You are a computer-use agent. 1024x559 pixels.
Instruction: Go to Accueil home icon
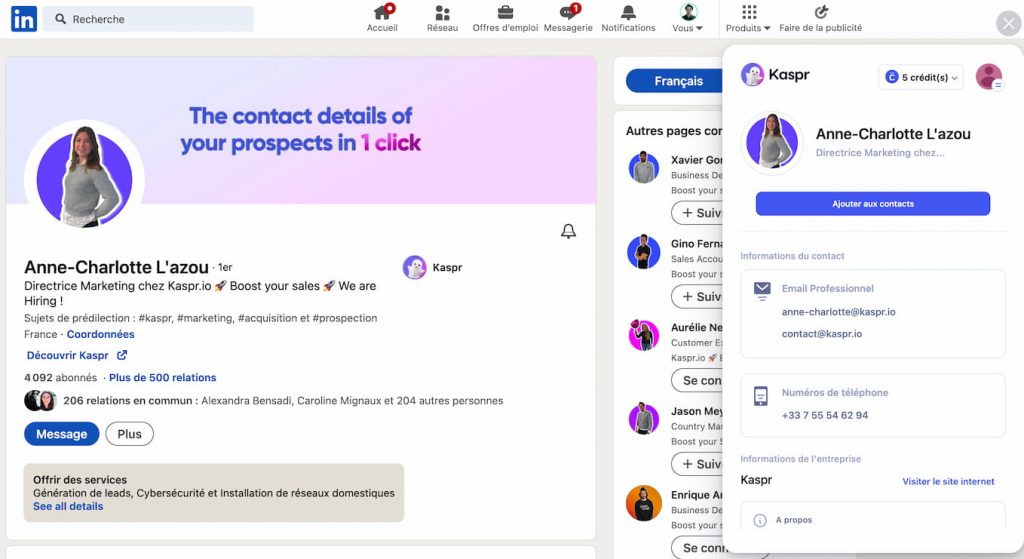coord(382,12)
